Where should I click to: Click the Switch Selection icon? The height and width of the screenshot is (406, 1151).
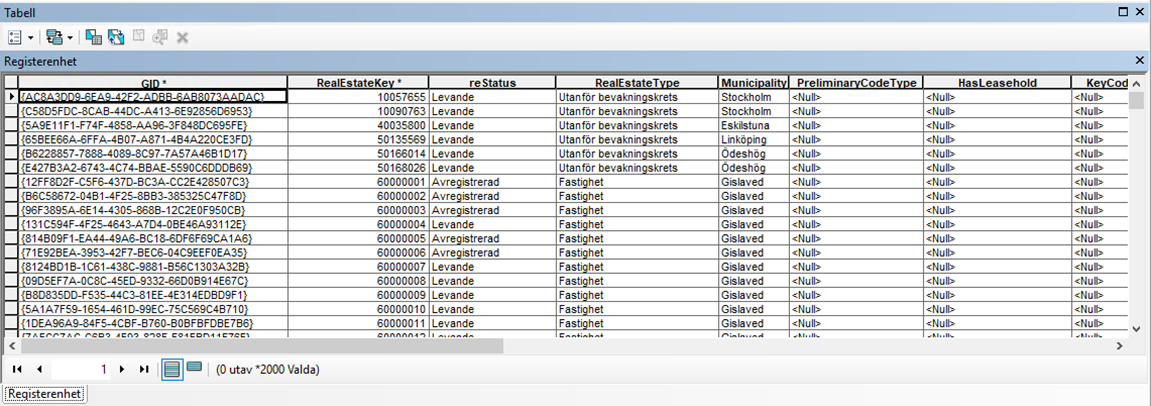[x=116, y=37]
